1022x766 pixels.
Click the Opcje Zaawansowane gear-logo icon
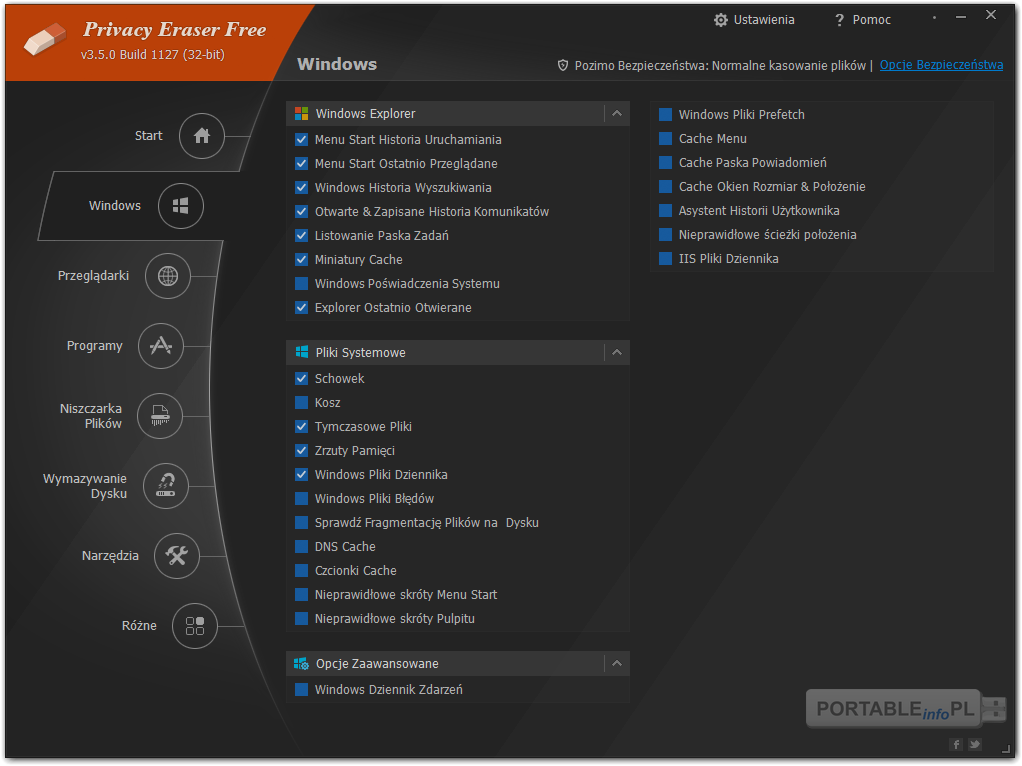(301, 664)
